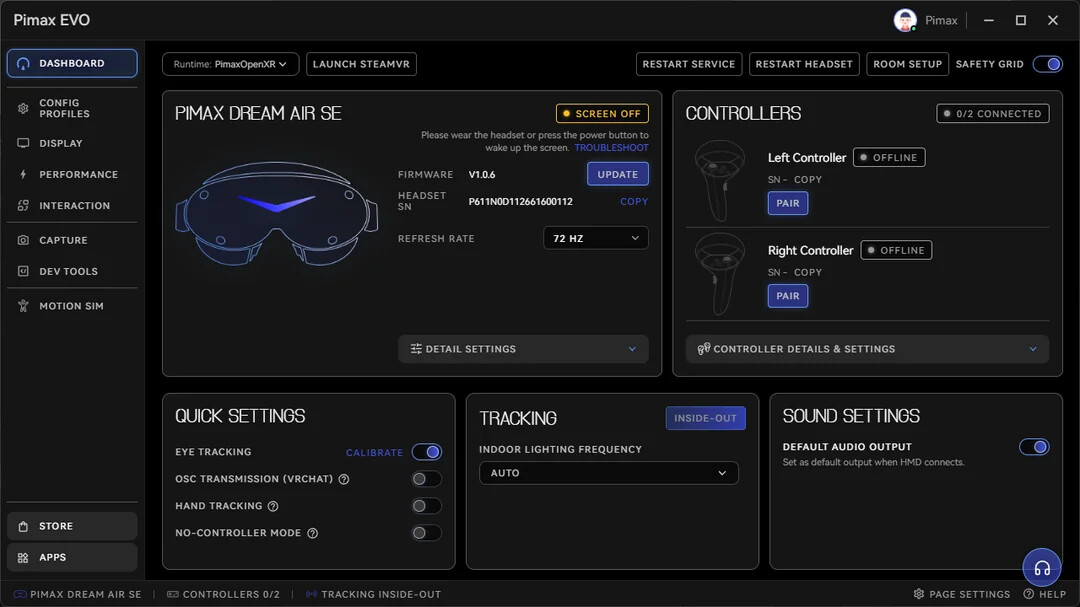This screenshot has height=607, width=1080.
Task: Click the Apps grid icon
Action: click(23, 557)
